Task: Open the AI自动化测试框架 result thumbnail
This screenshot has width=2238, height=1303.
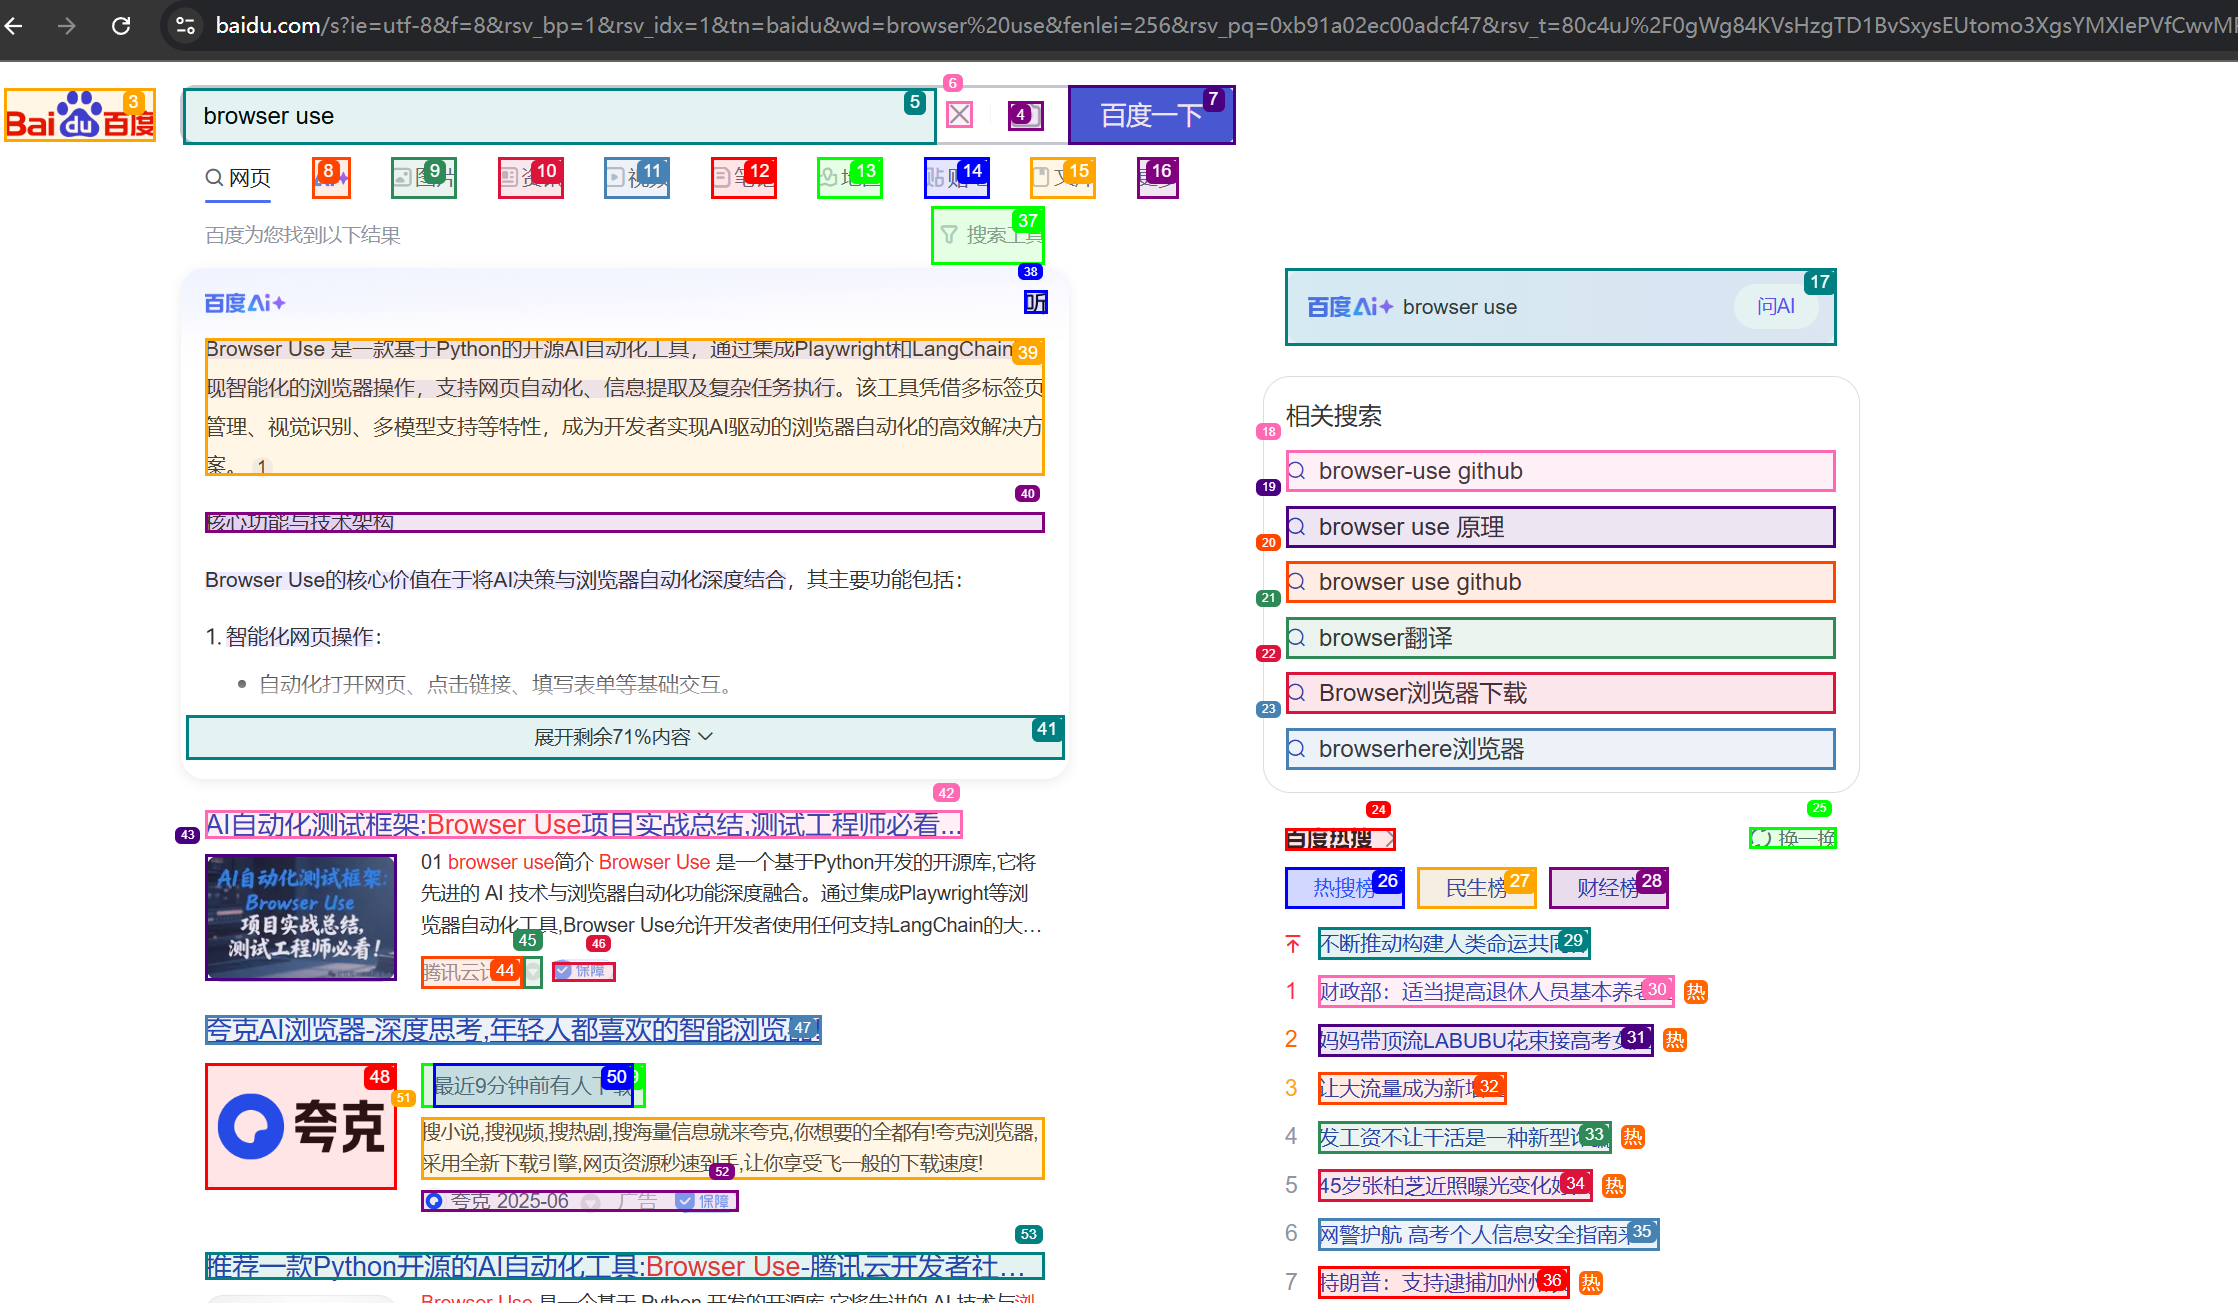Action: [300, 917]
